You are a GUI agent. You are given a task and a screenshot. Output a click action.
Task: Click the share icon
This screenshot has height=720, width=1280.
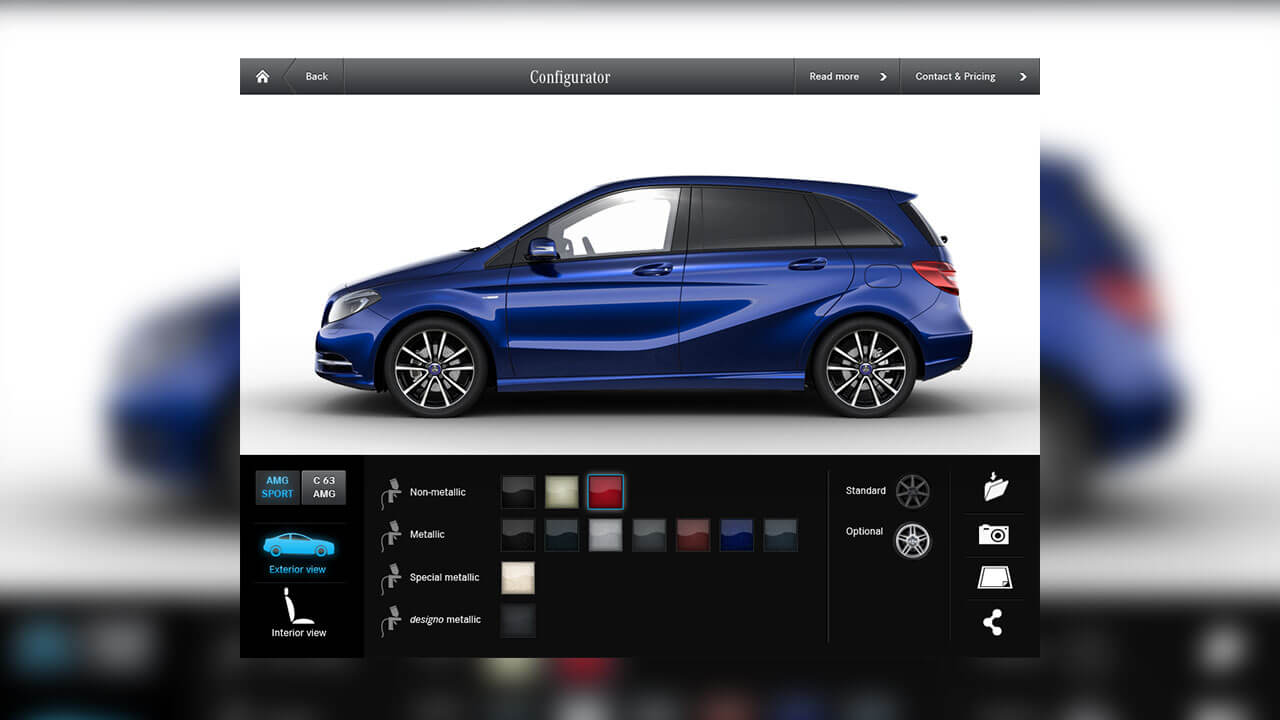click(x=993, y=622)
